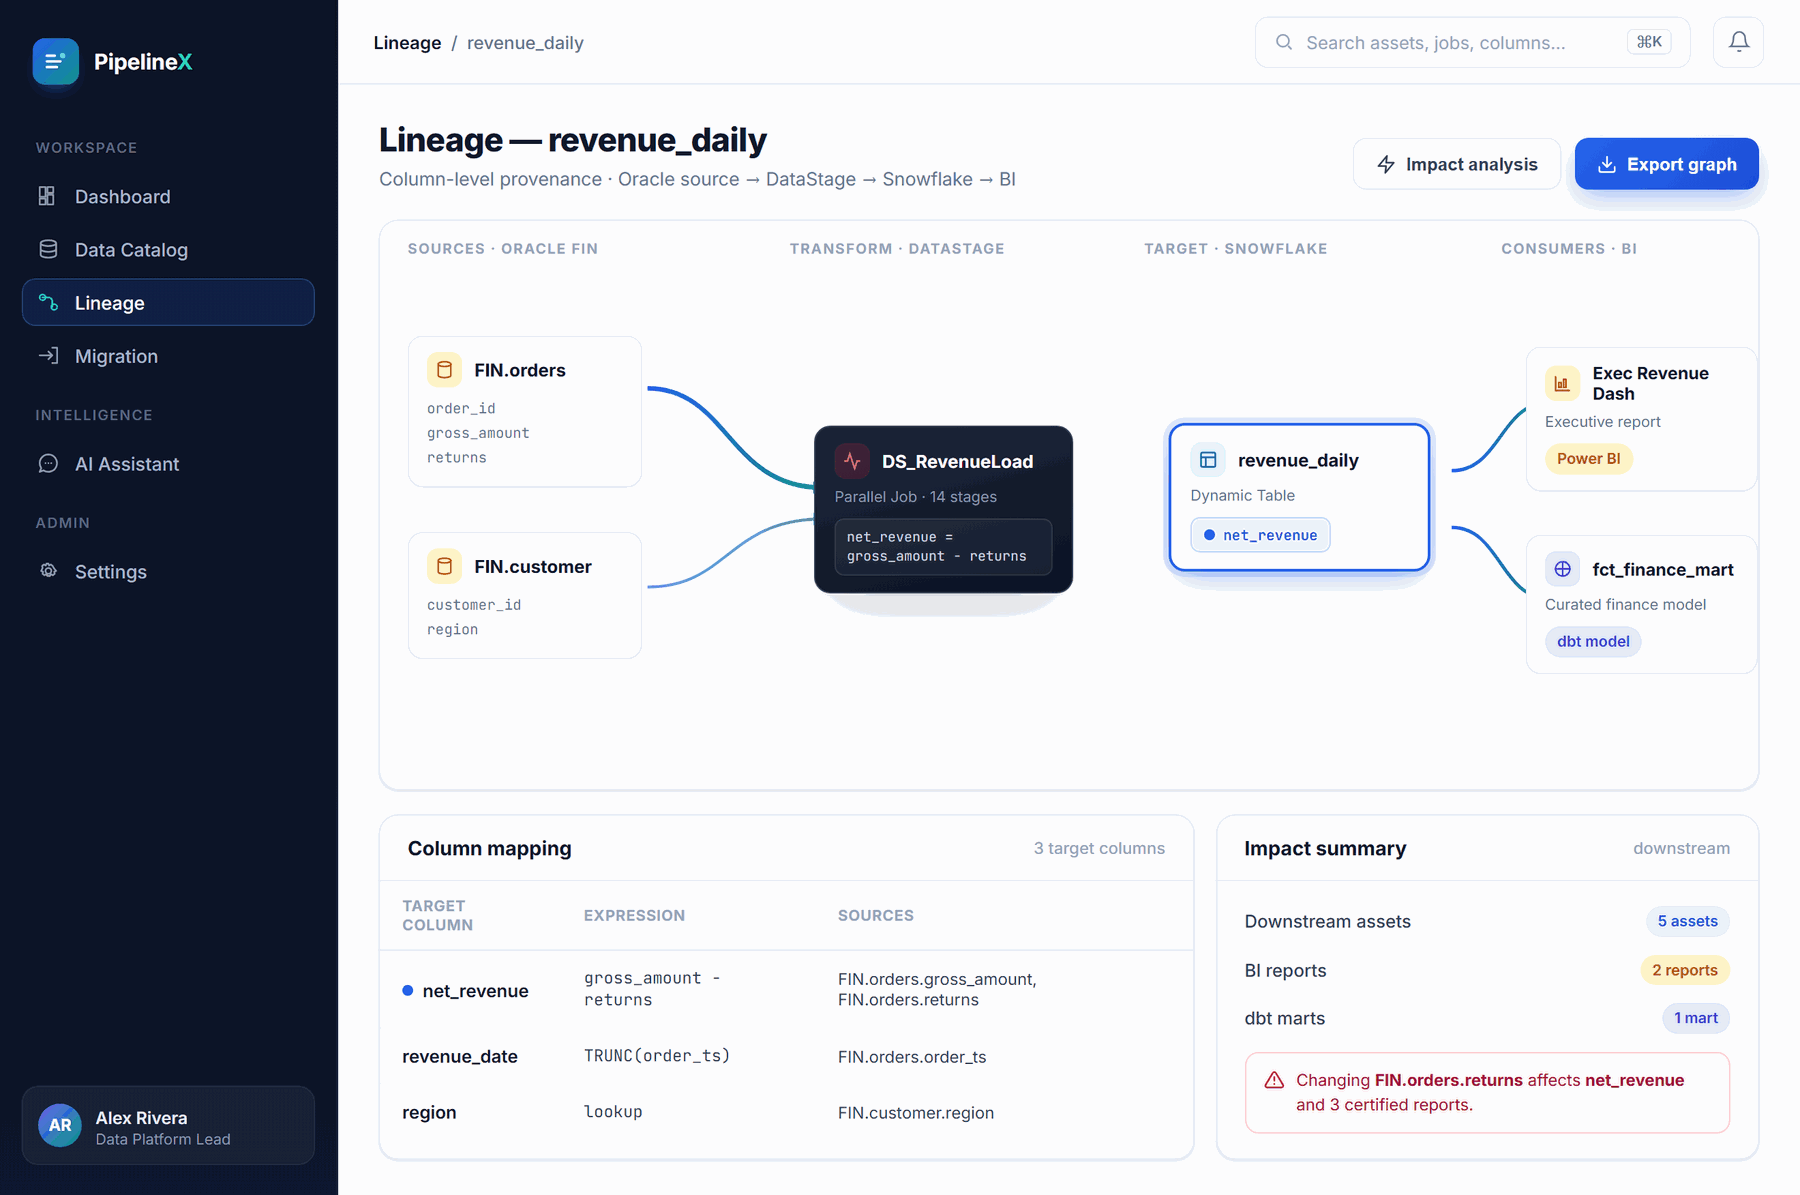Click the Migration arrow icon
1800x1195 pixels.
point(47,356)
